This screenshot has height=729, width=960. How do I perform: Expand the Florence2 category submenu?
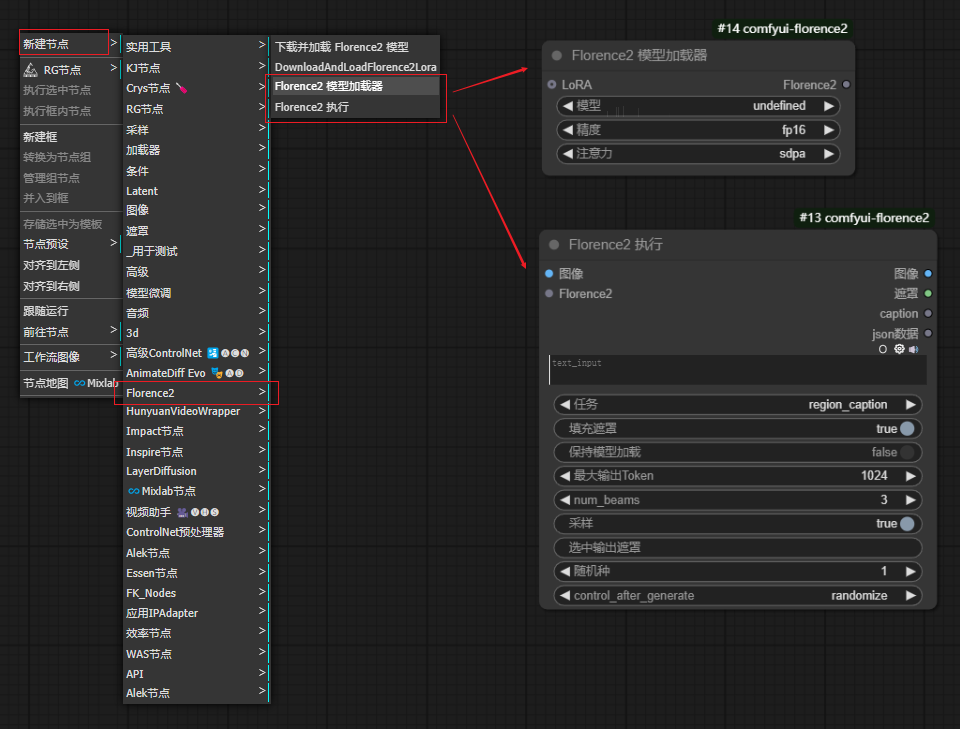[196, 393]
